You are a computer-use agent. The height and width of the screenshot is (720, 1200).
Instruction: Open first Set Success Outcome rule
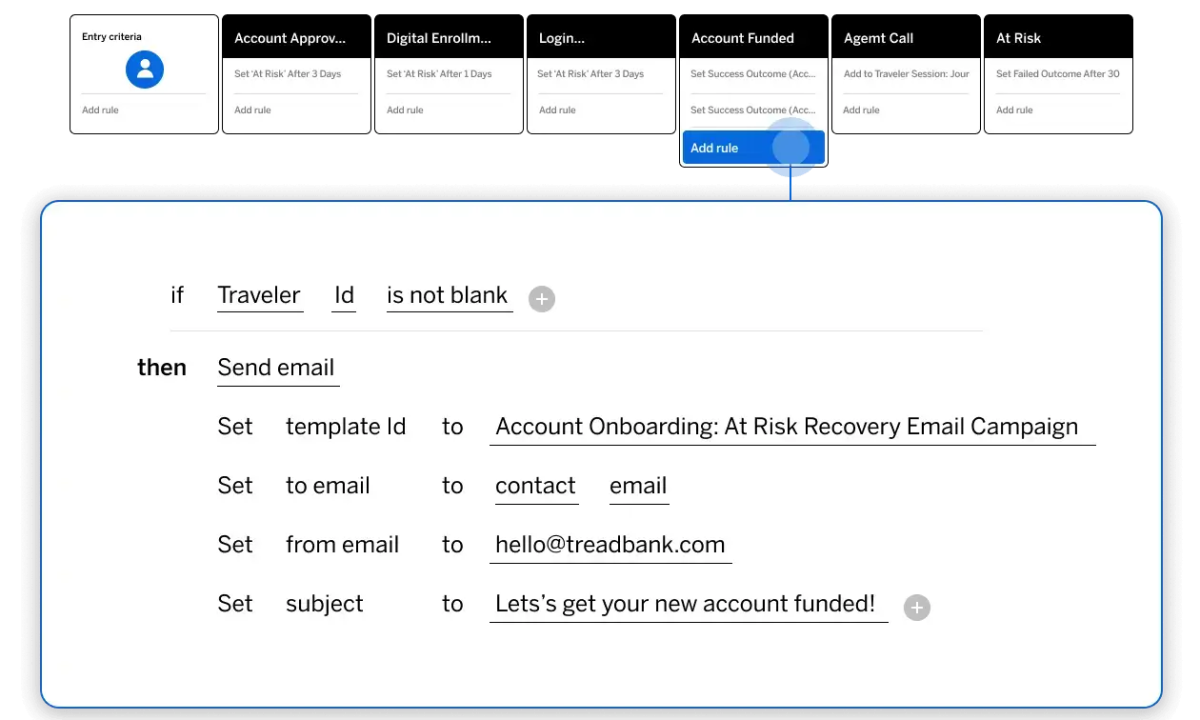click(x=753, y=74)
